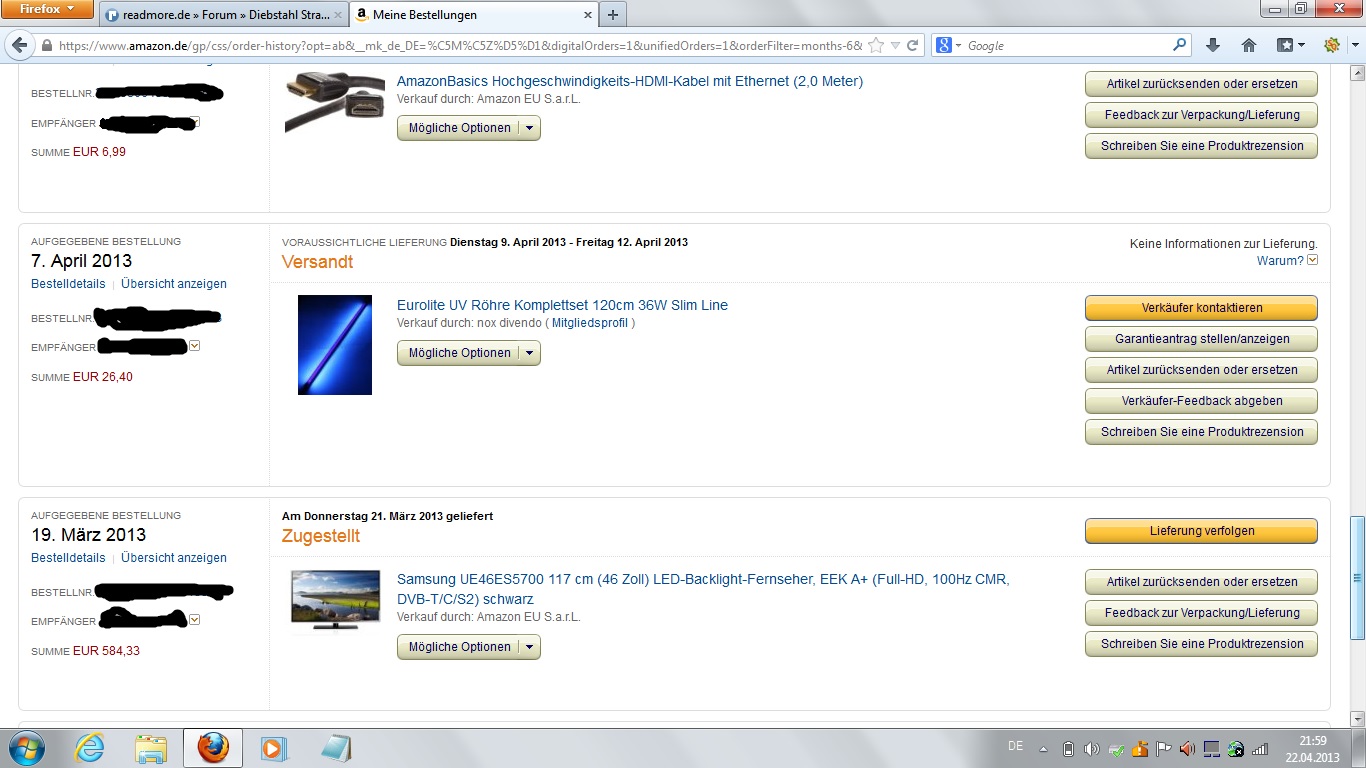Open Mögliche Optionen dropdown for Samsung TV
This screenshot has width=1366, height=768.
coord(469,647)
